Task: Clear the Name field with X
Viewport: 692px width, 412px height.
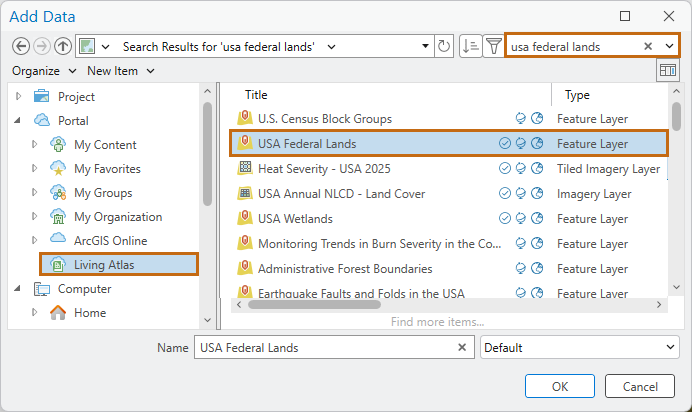Action: [x=462, y=348]
